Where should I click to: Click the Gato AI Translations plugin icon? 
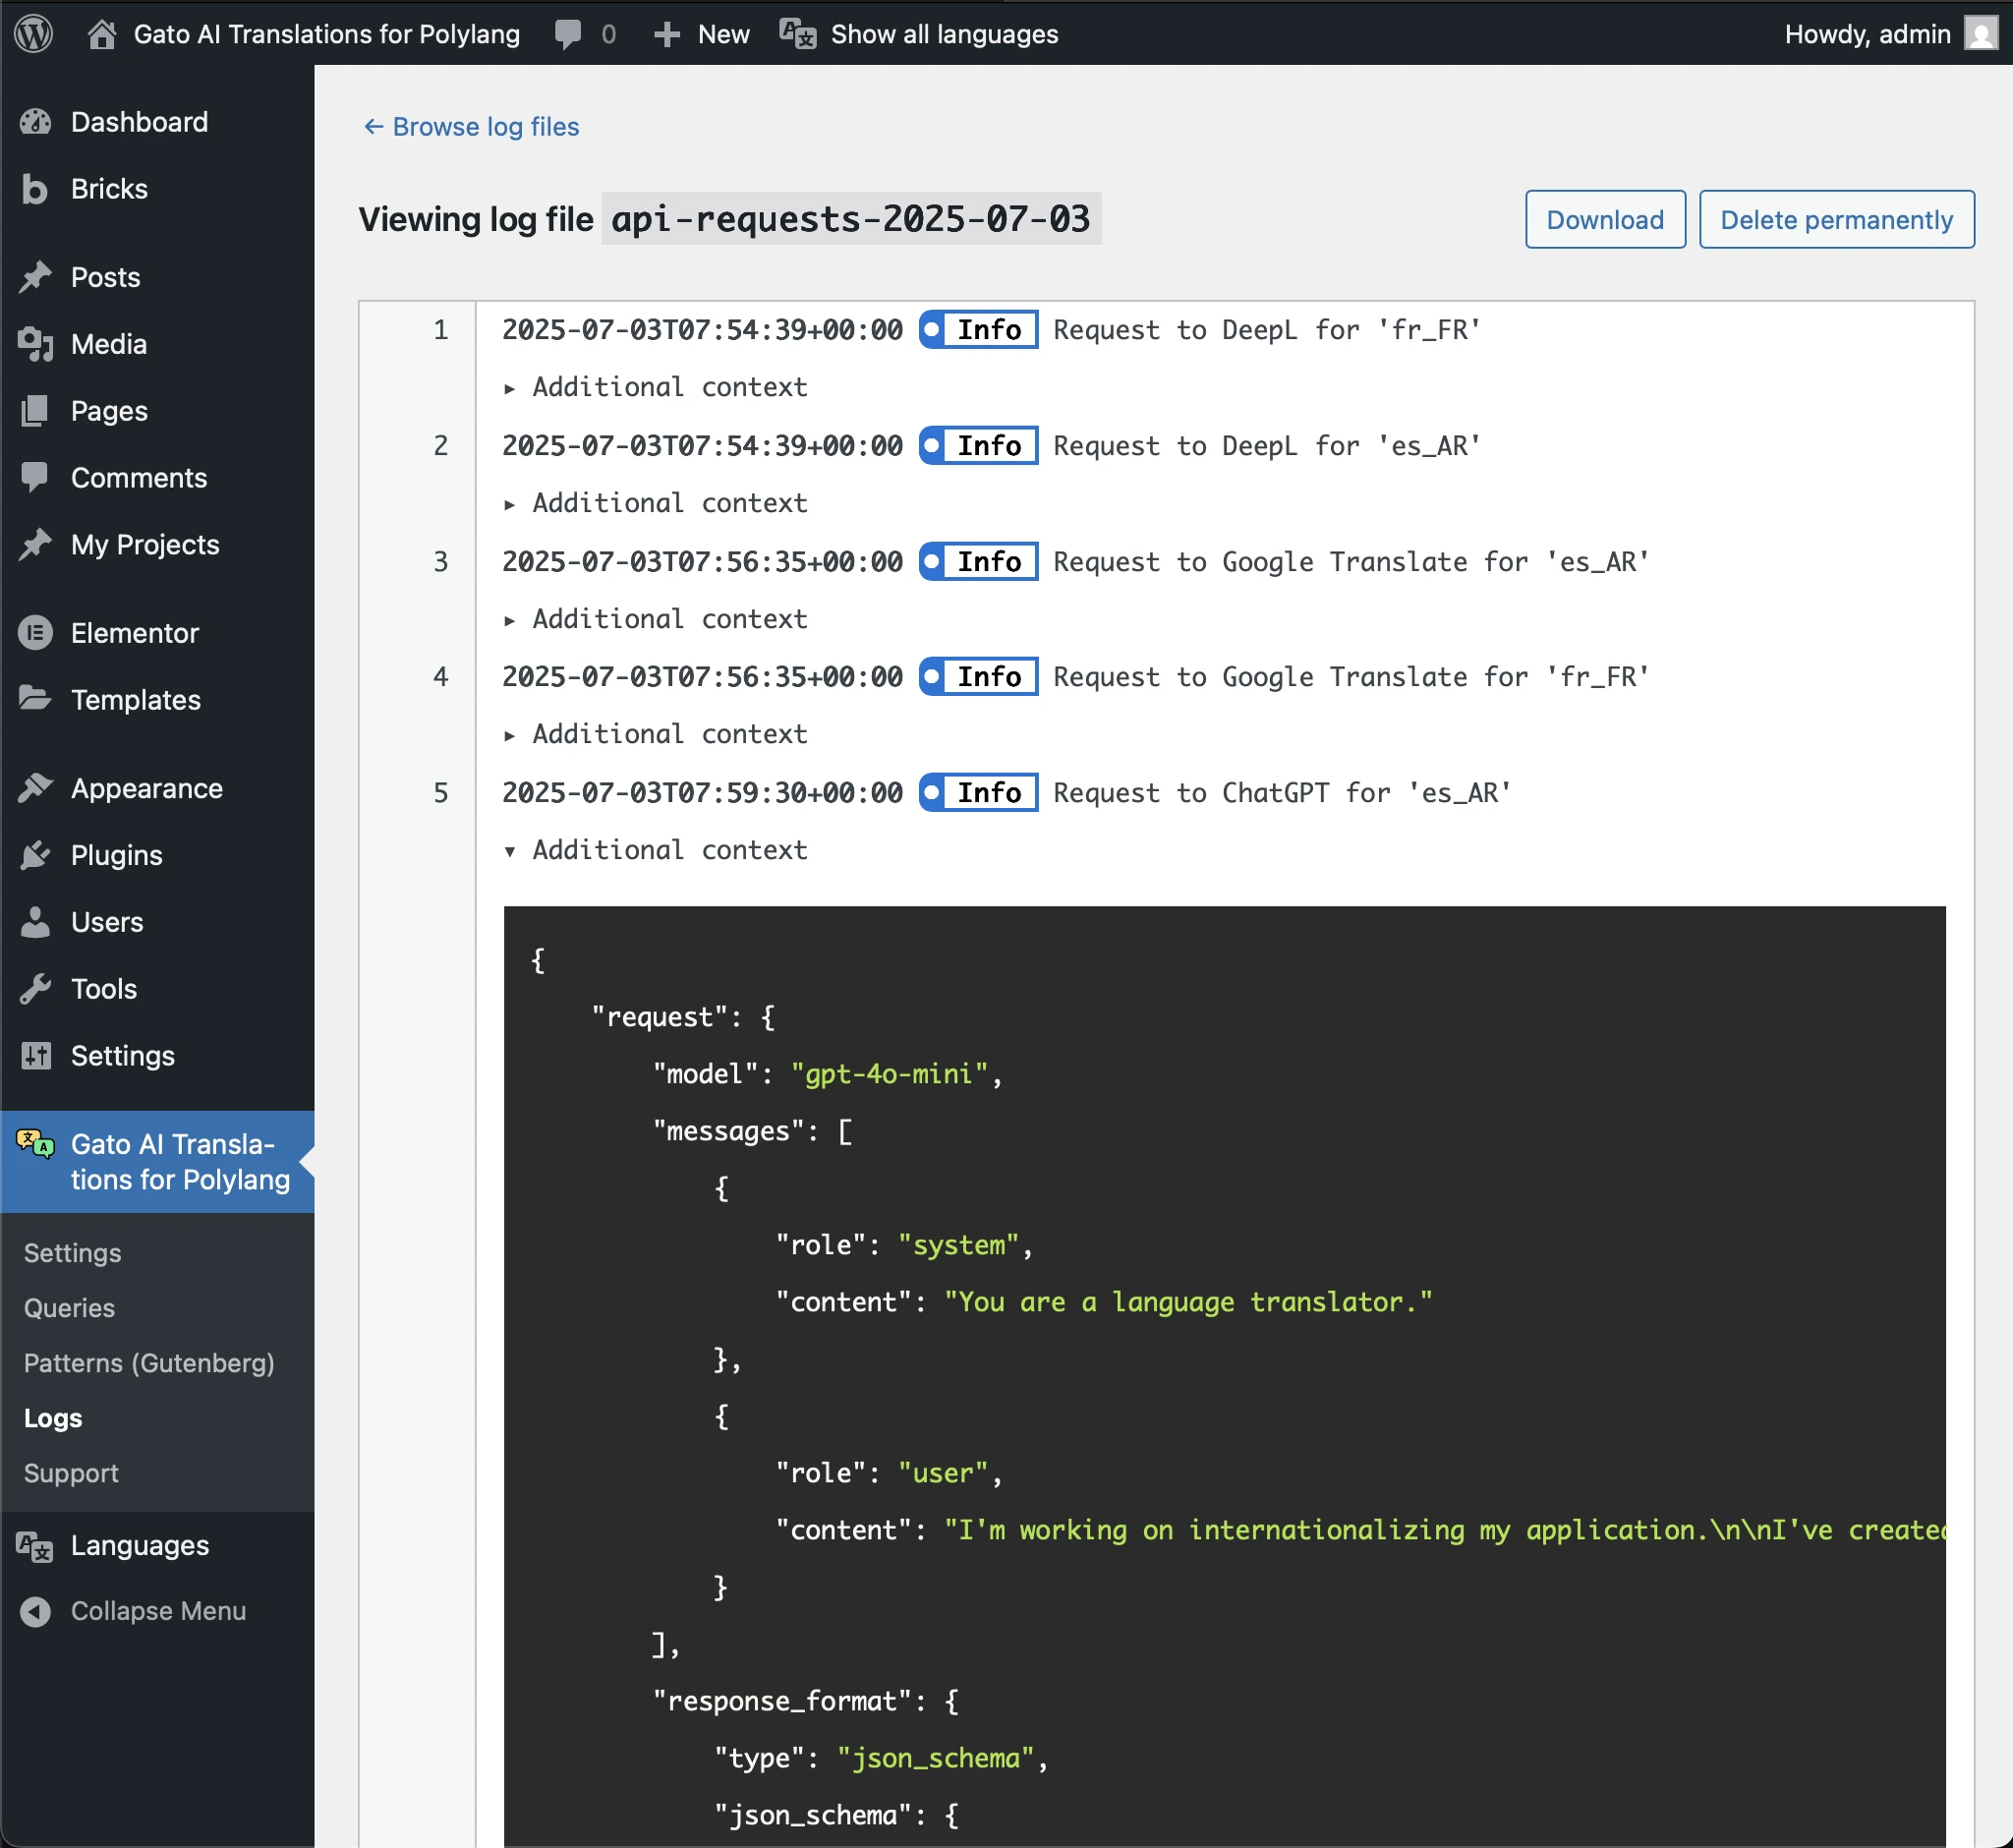pyautogui.click(x=33, y=1145)
